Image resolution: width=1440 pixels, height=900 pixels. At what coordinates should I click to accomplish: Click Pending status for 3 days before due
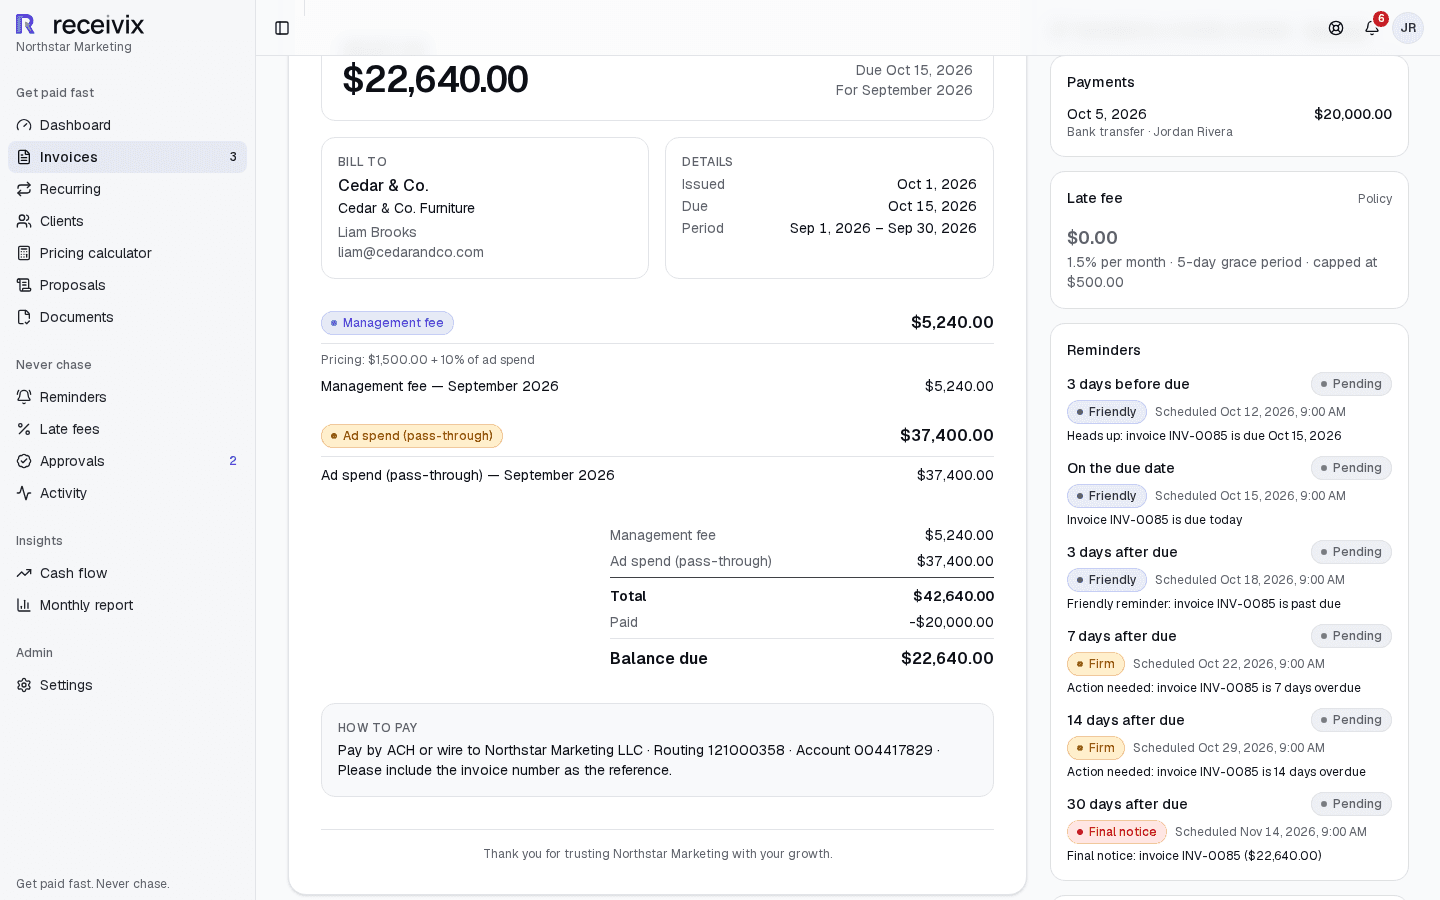click(1351, 384)
